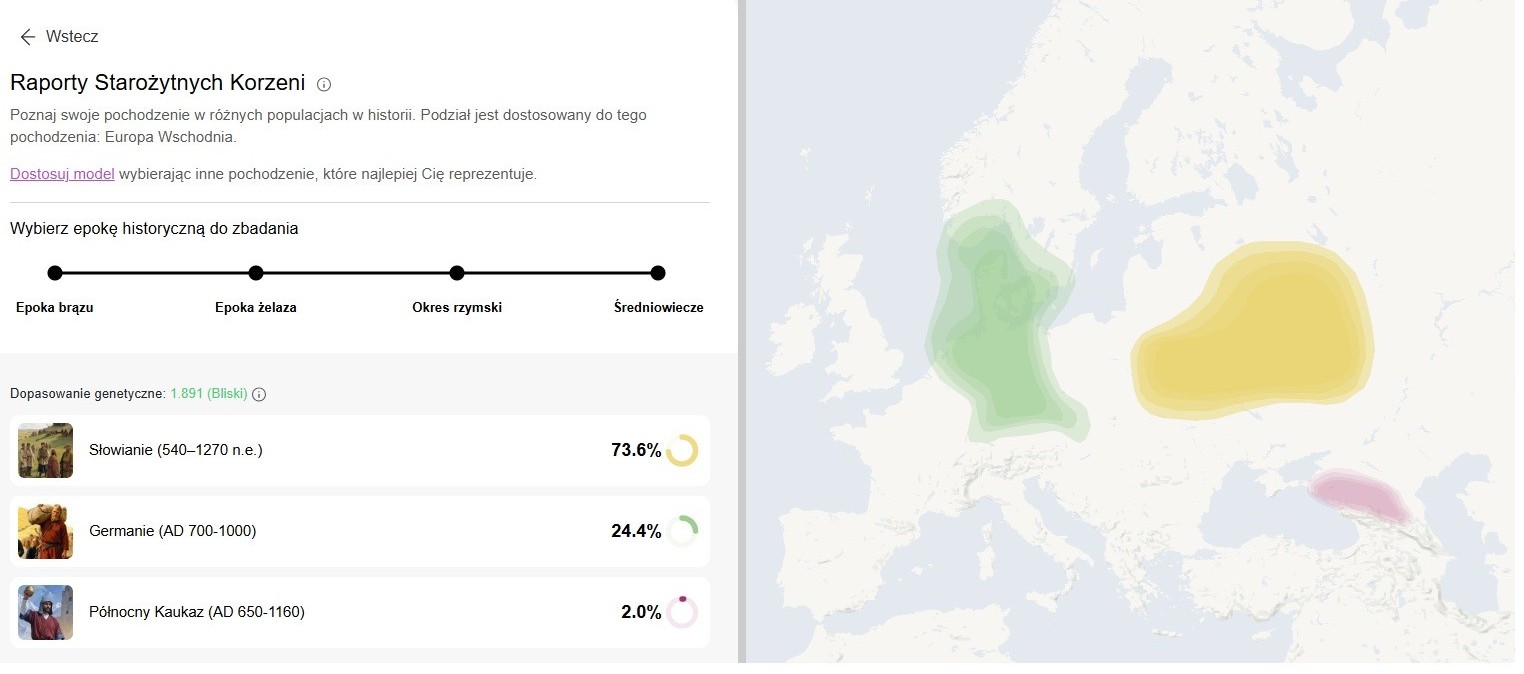Go back using Wstecz label
Image resolution: width=1524 pixels, height=674 pixels.
pyautogui.click(x=72, y=37)
